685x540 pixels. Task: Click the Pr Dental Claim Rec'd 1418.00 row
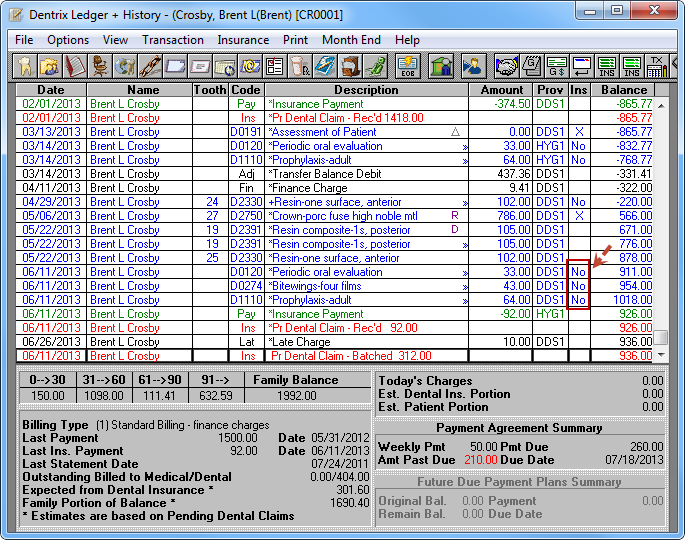335,118
